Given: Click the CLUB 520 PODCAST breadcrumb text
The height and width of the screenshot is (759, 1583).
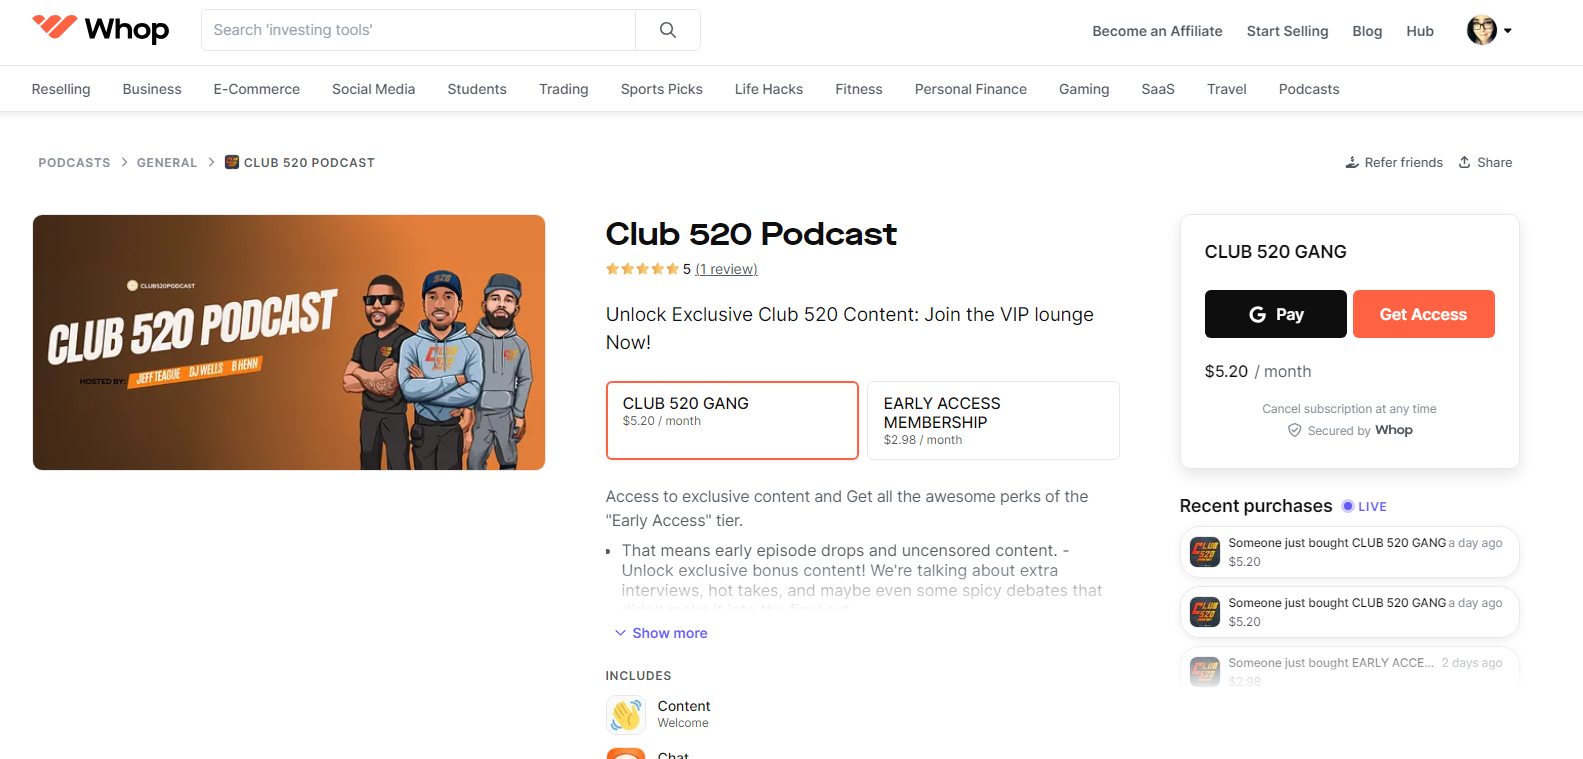Looking at the screenshot, I should tap(309, 162).
